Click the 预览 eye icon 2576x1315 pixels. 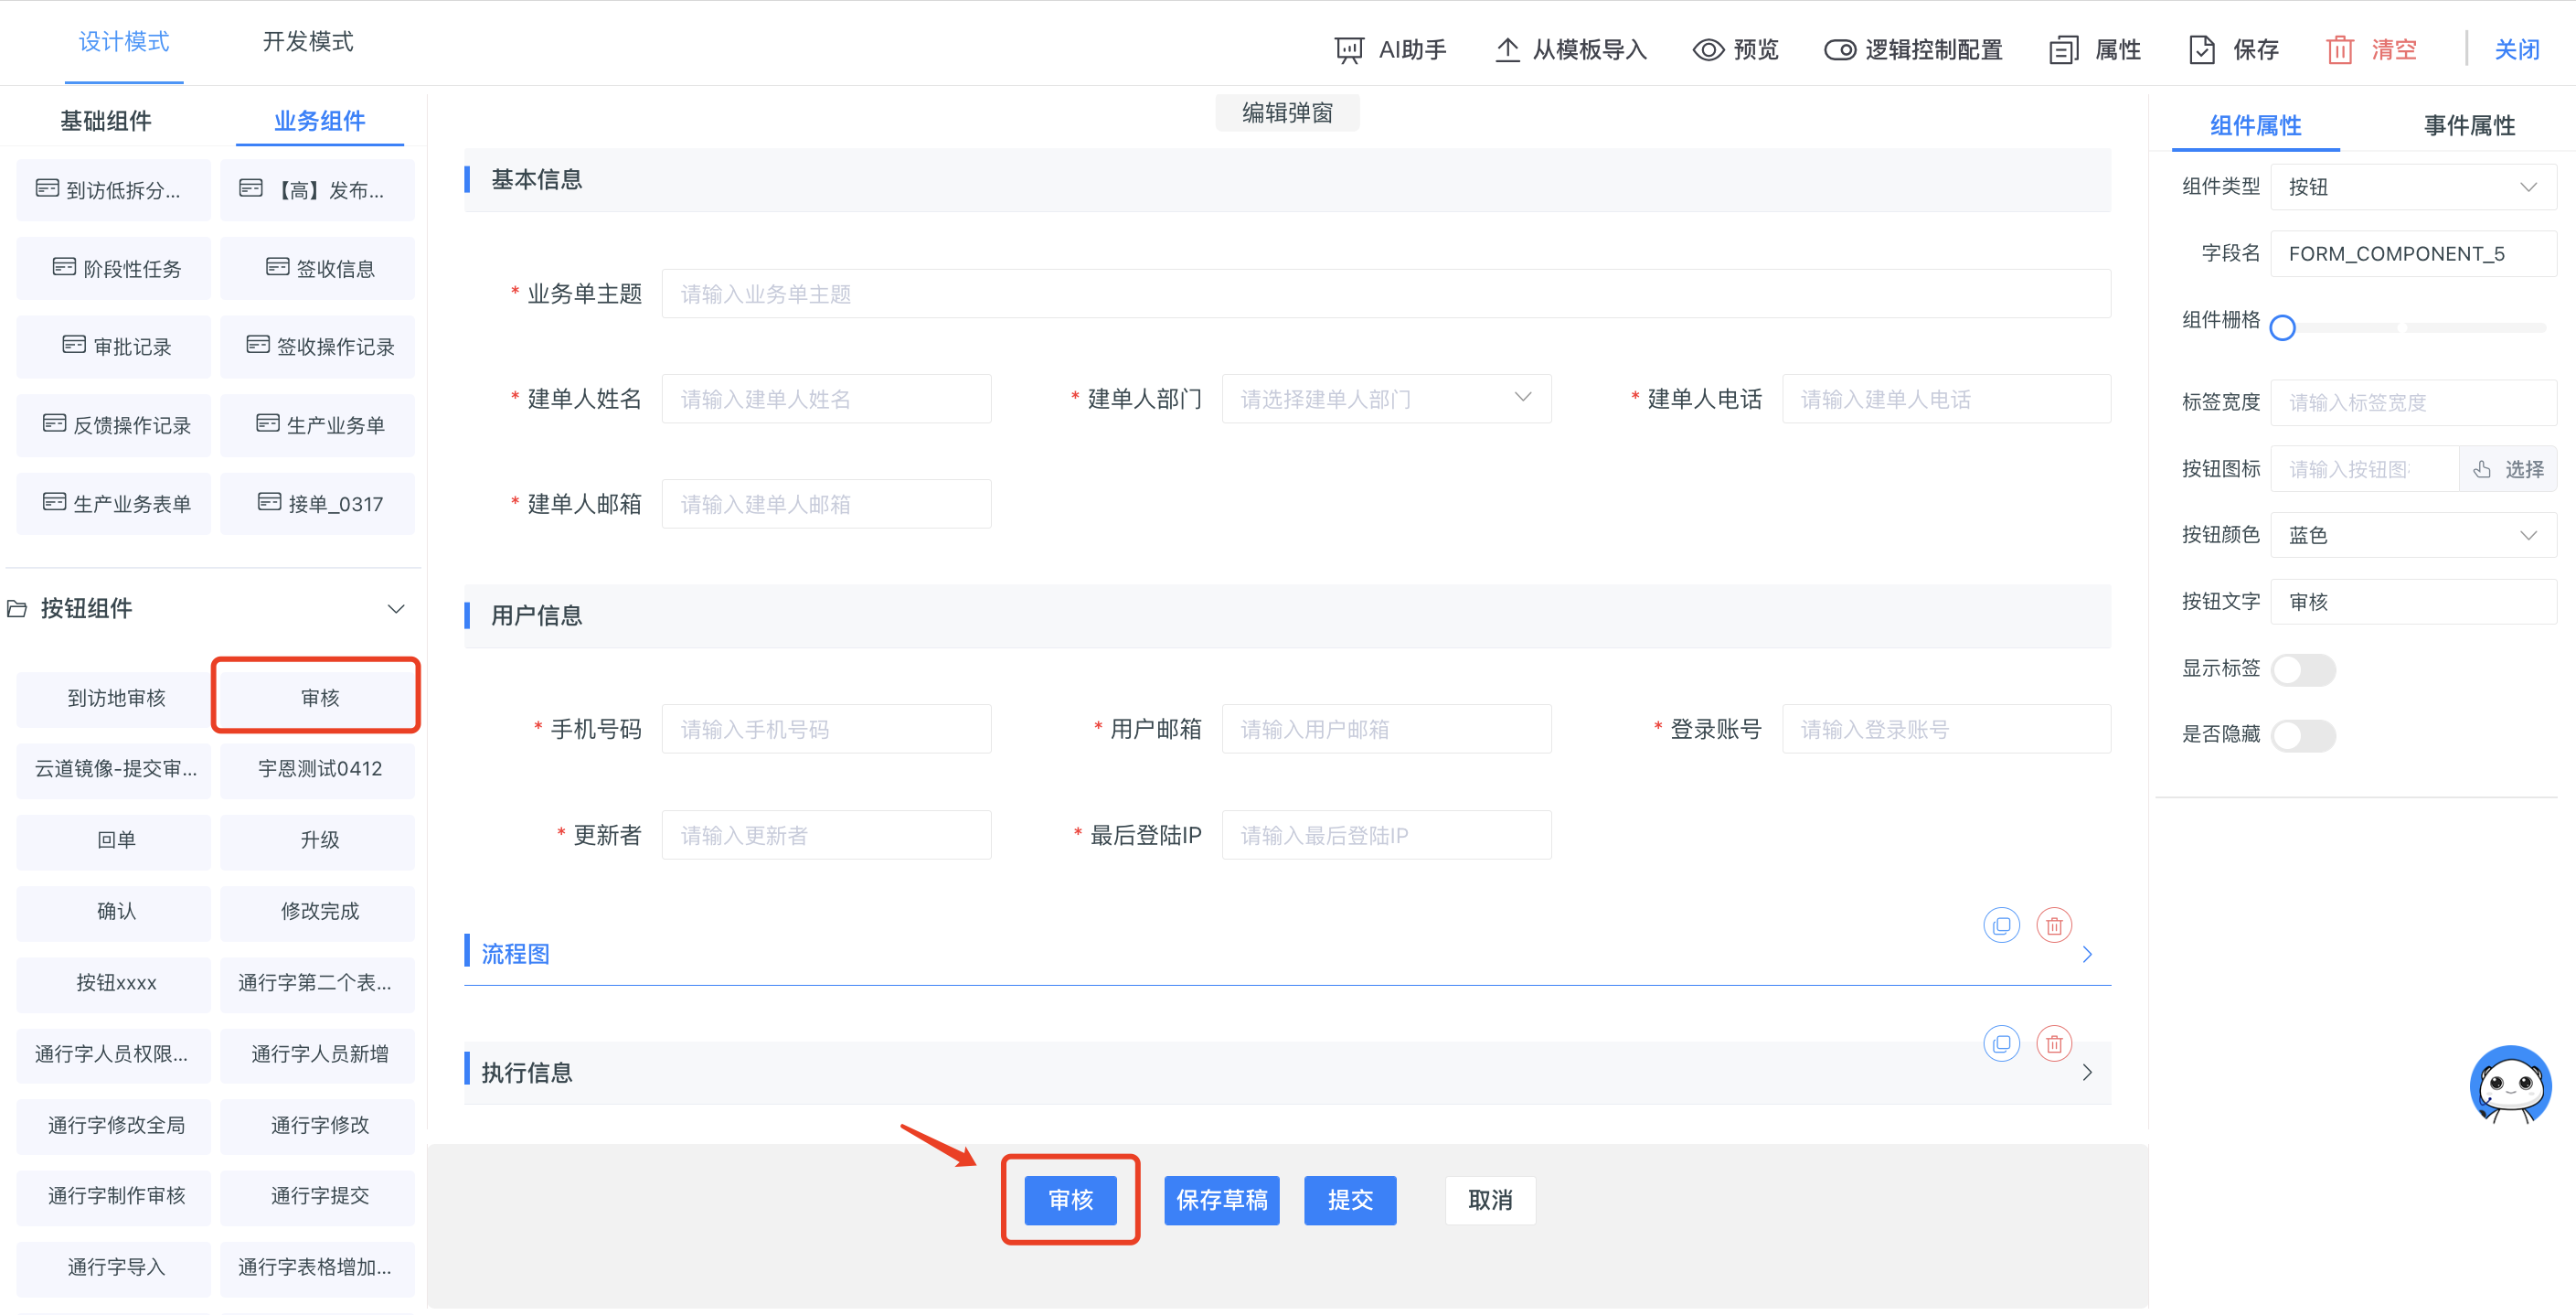[x=1708, y=49]
